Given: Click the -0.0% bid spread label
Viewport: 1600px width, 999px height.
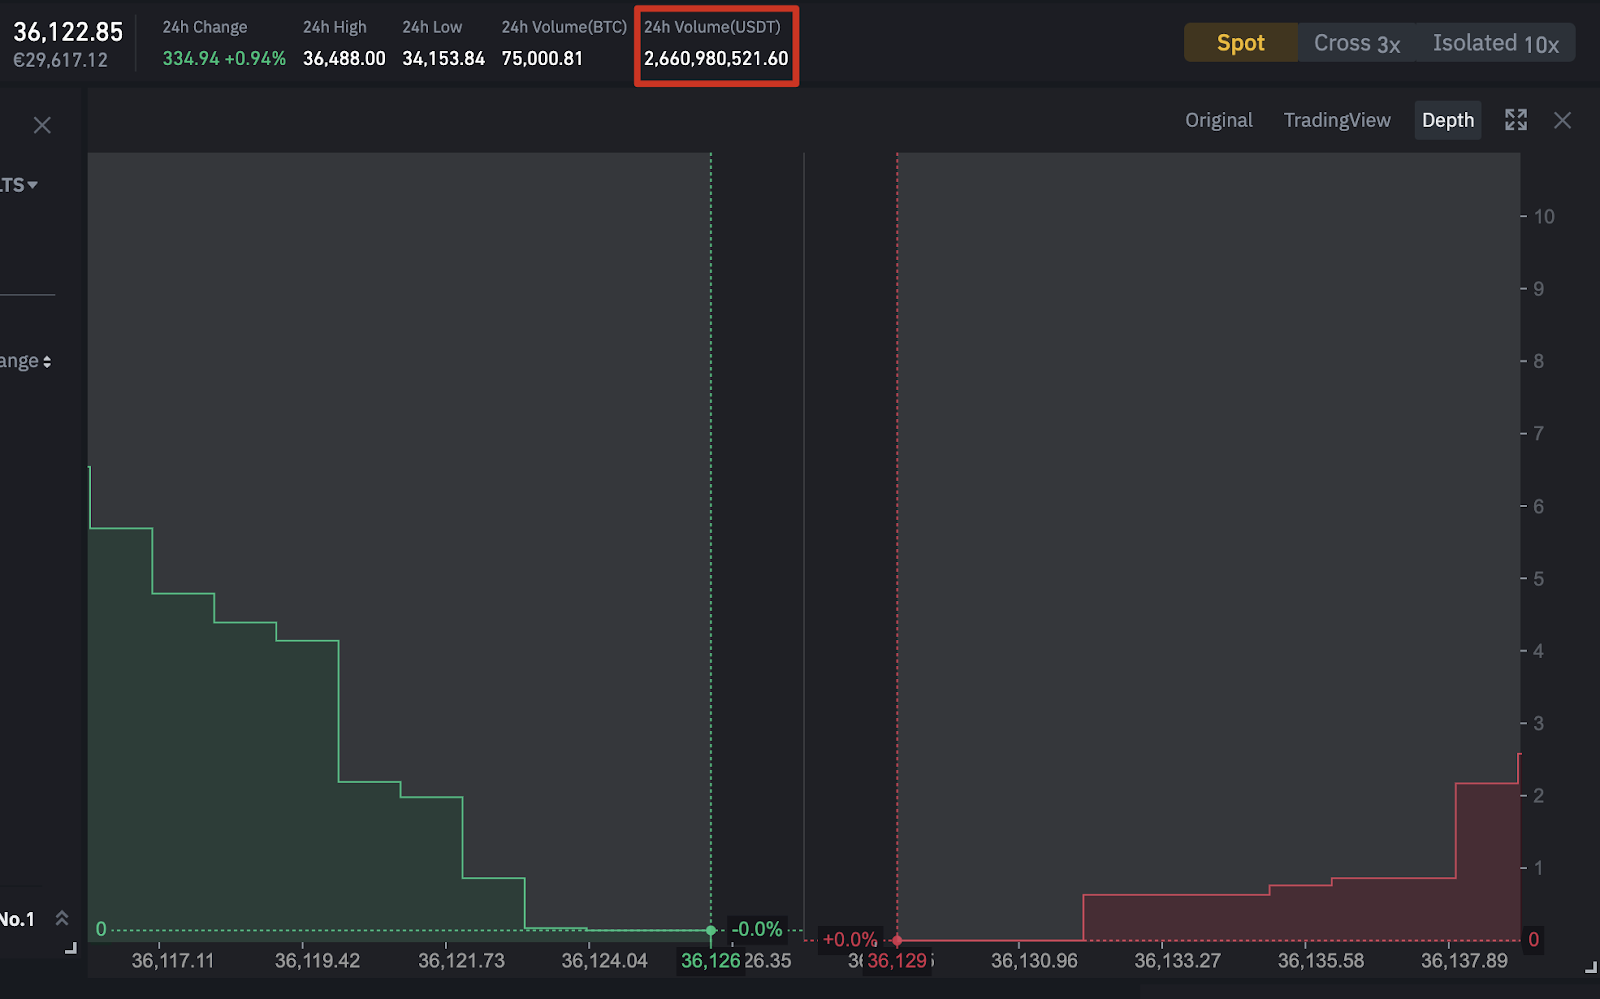Looking at the screenshot, I should (757, 929).
